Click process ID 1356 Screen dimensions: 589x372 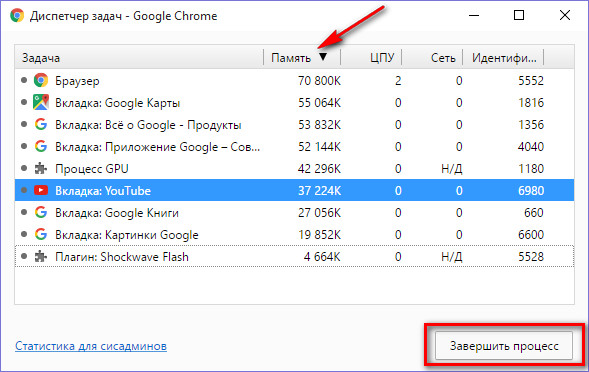coord(531,124)
